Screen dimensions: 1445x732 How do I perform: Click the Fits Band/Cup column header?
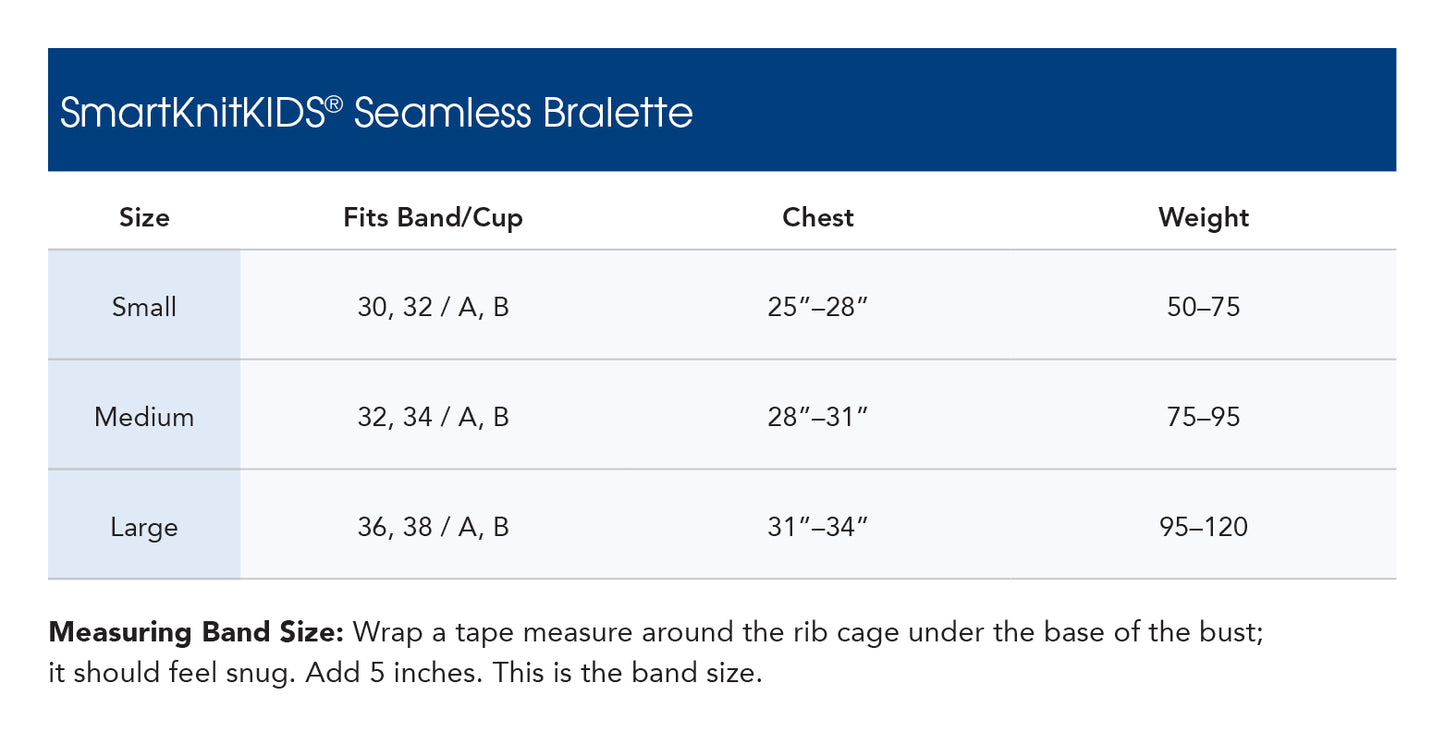[433, 217]
